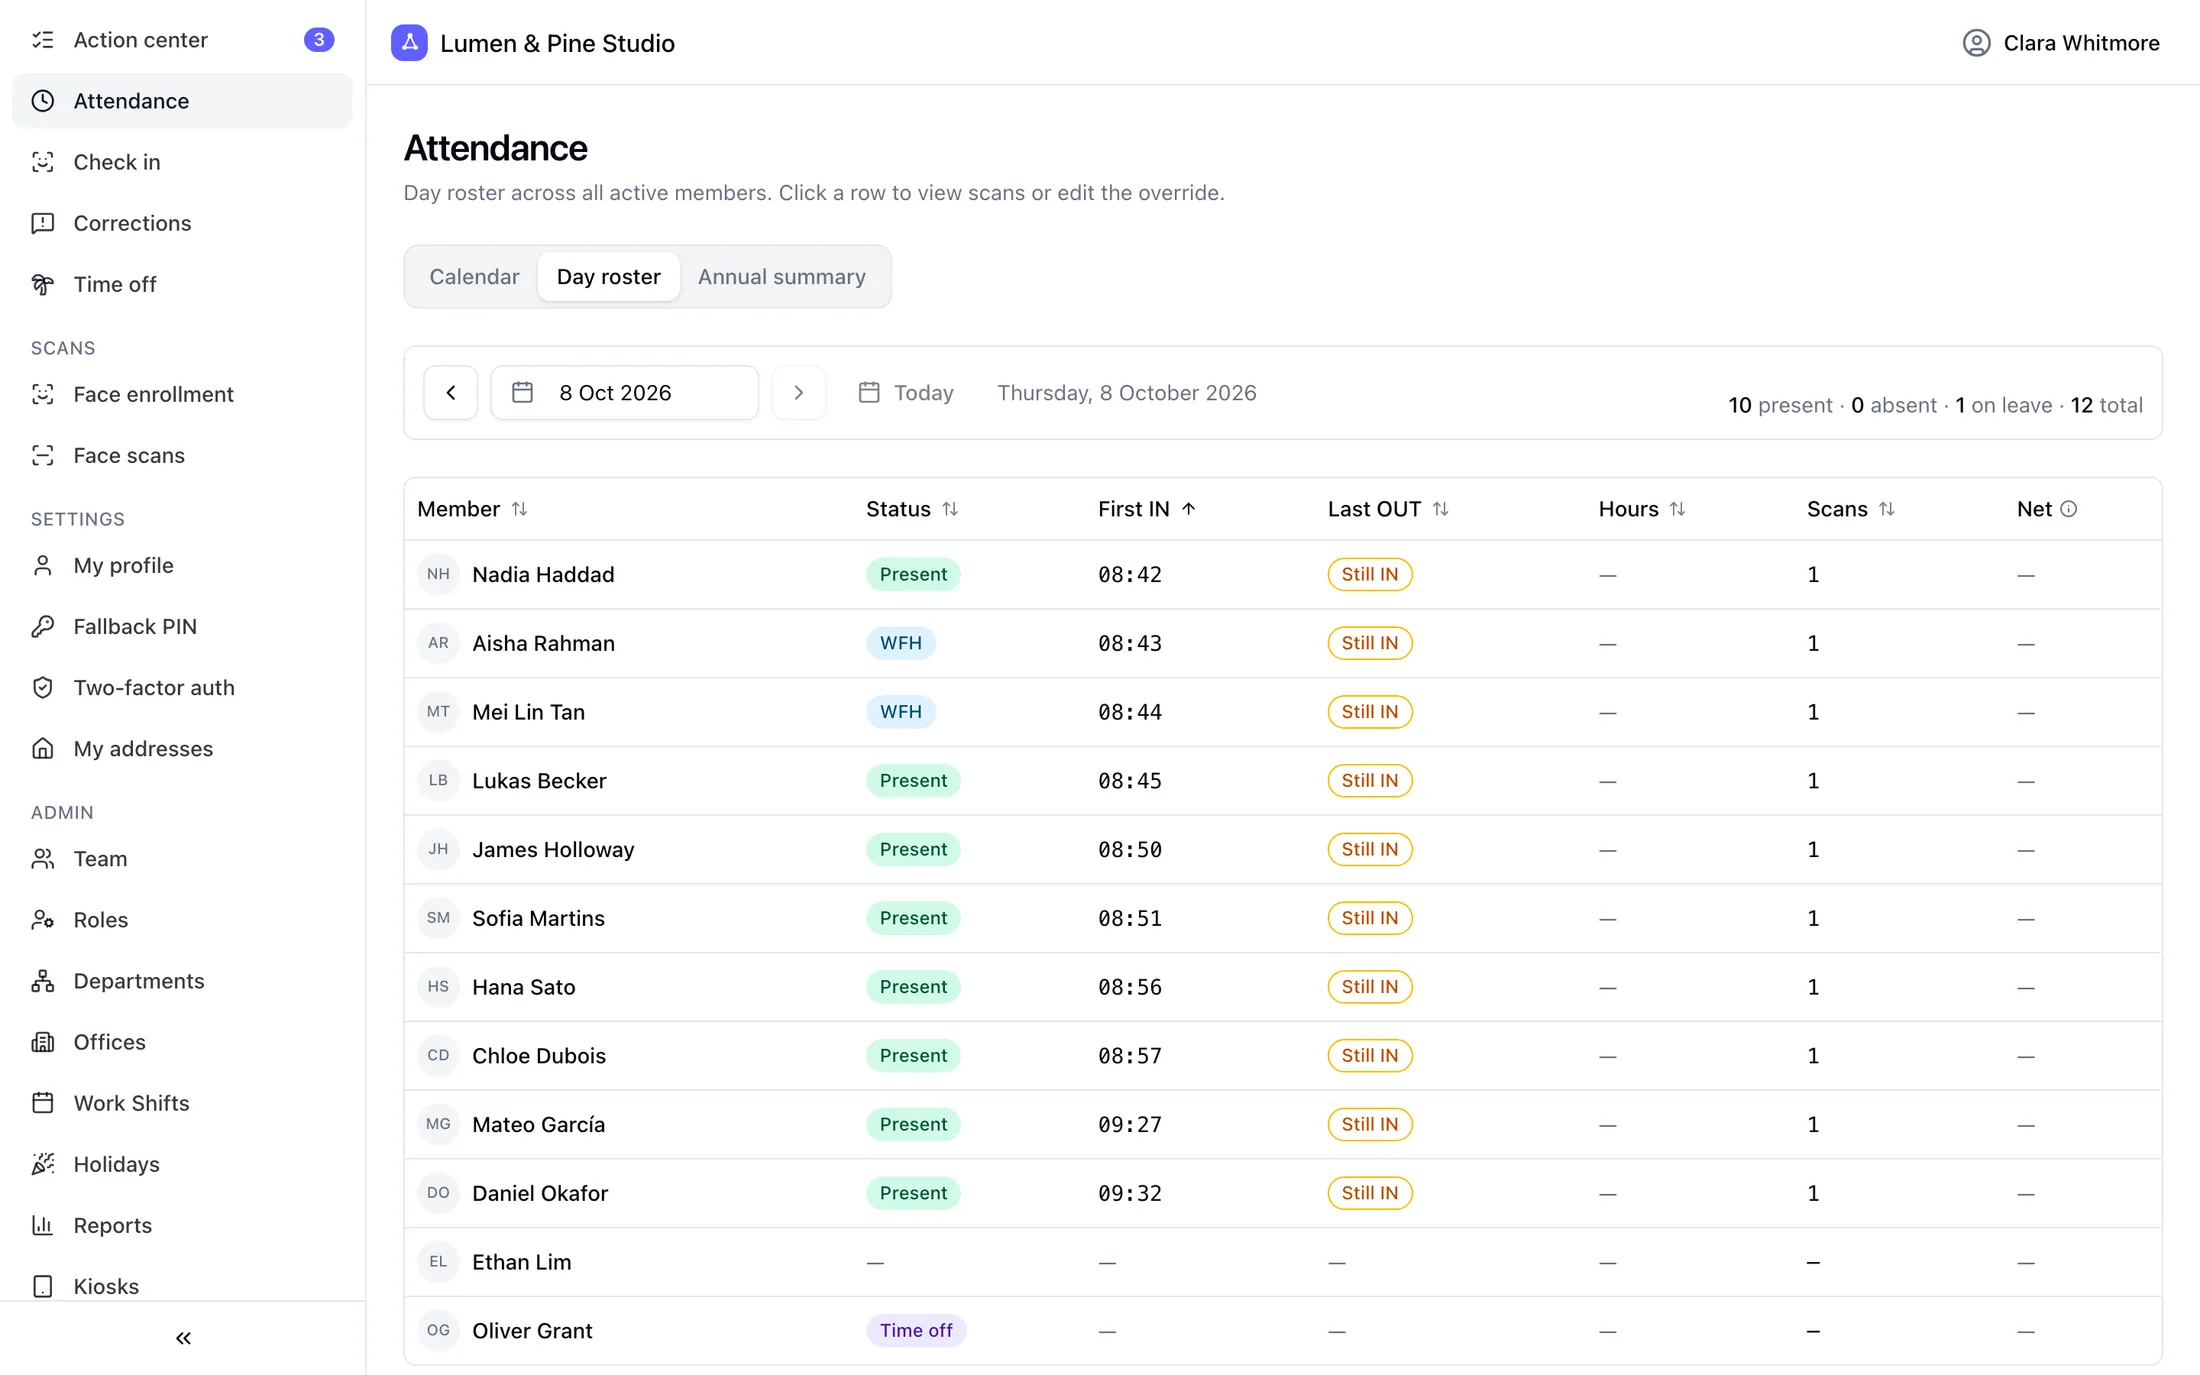Go to the next day

[799, 392]
